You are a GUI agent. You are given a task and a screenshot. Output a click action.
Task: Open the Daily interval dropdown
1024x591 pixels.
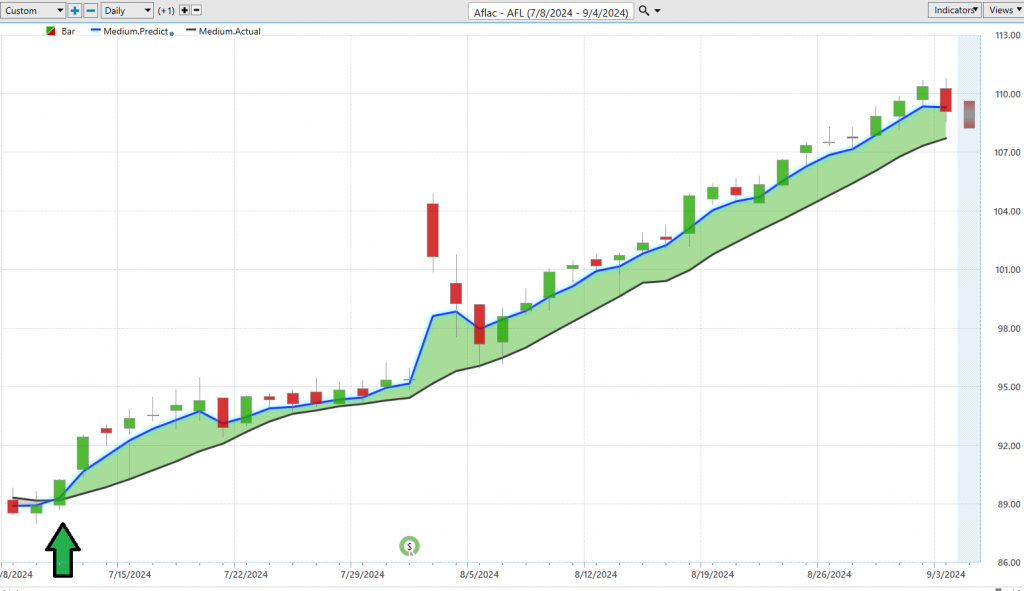tap(127, 10)
